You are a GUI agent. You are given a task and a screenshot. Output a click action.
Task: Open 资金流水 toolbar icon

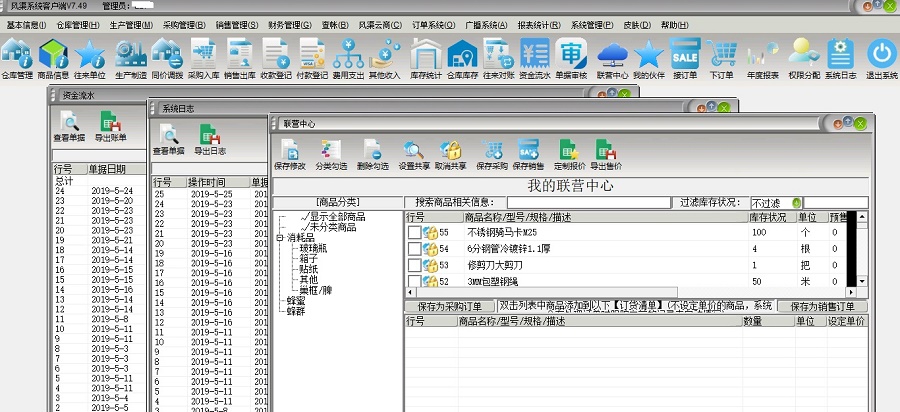(535, 59)
